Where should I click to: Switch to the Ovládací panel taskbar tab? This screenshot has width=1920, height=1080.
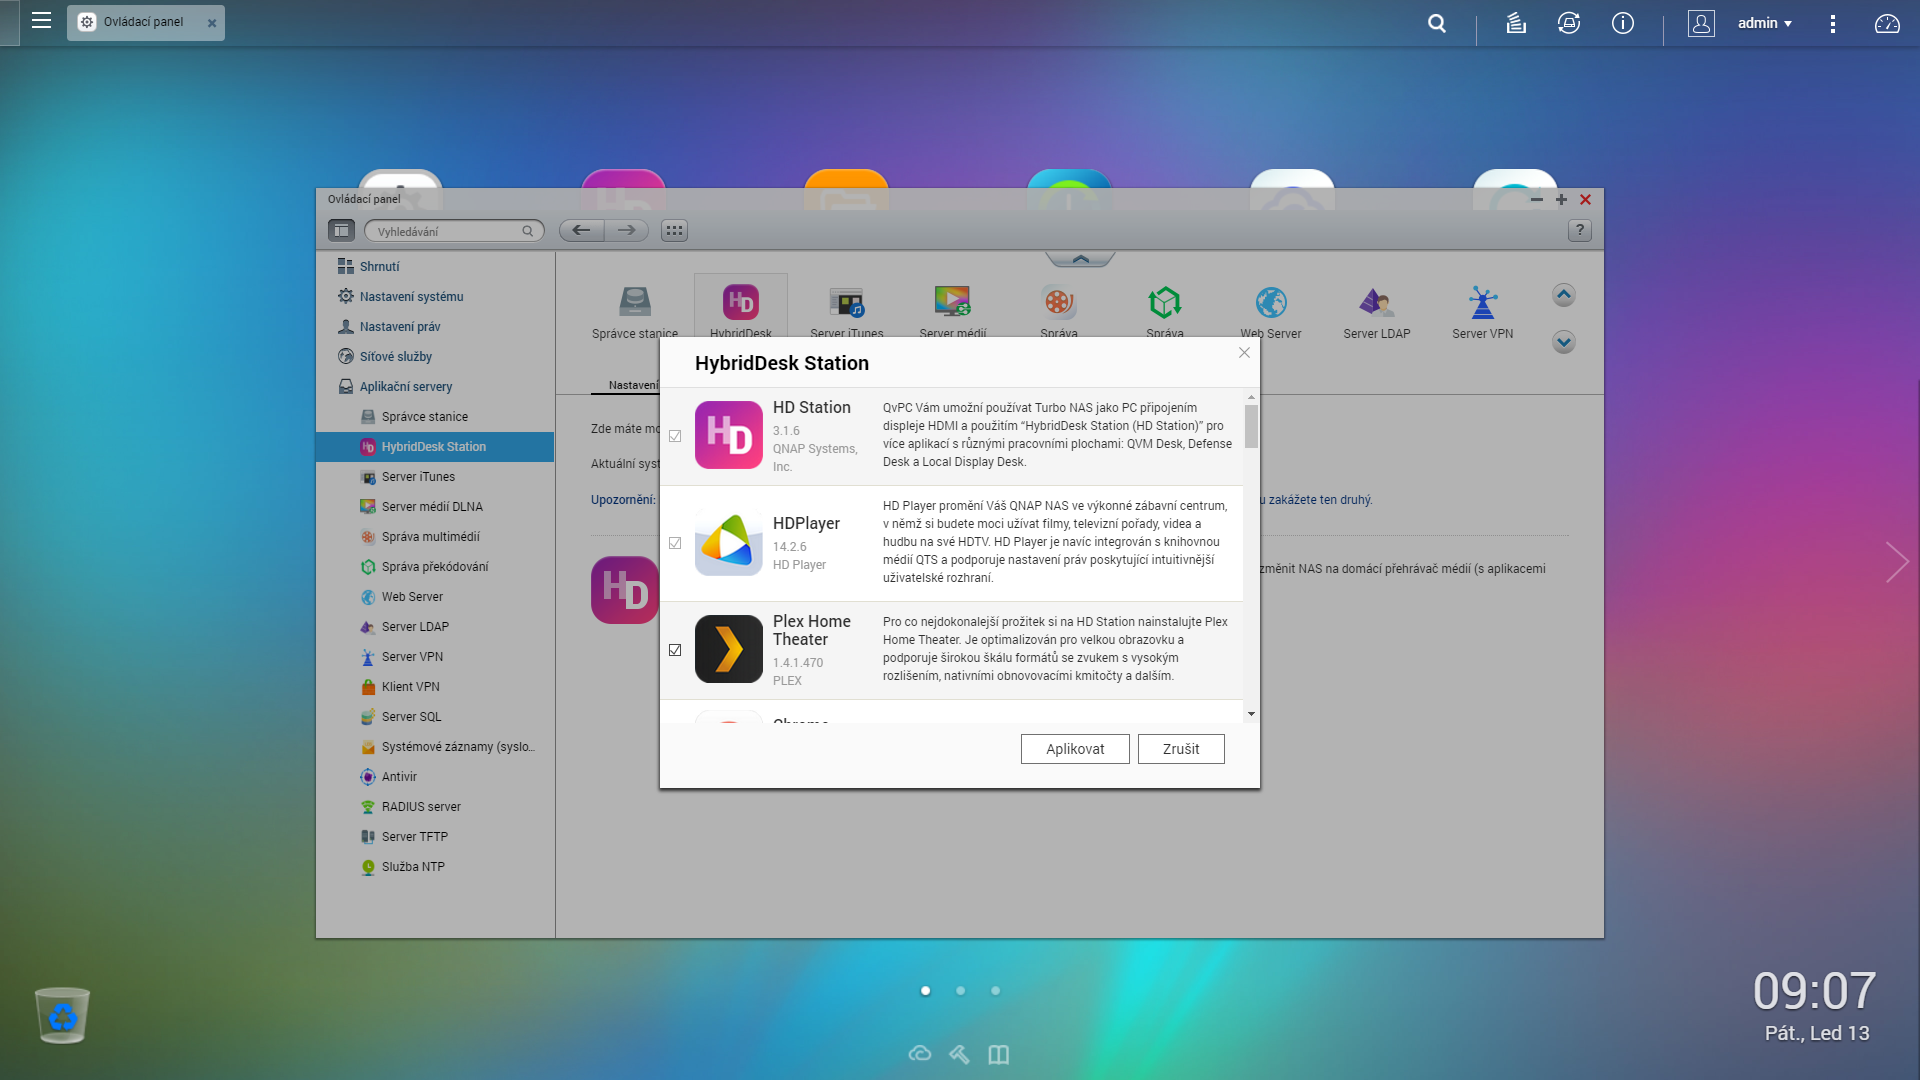point(143,22)
